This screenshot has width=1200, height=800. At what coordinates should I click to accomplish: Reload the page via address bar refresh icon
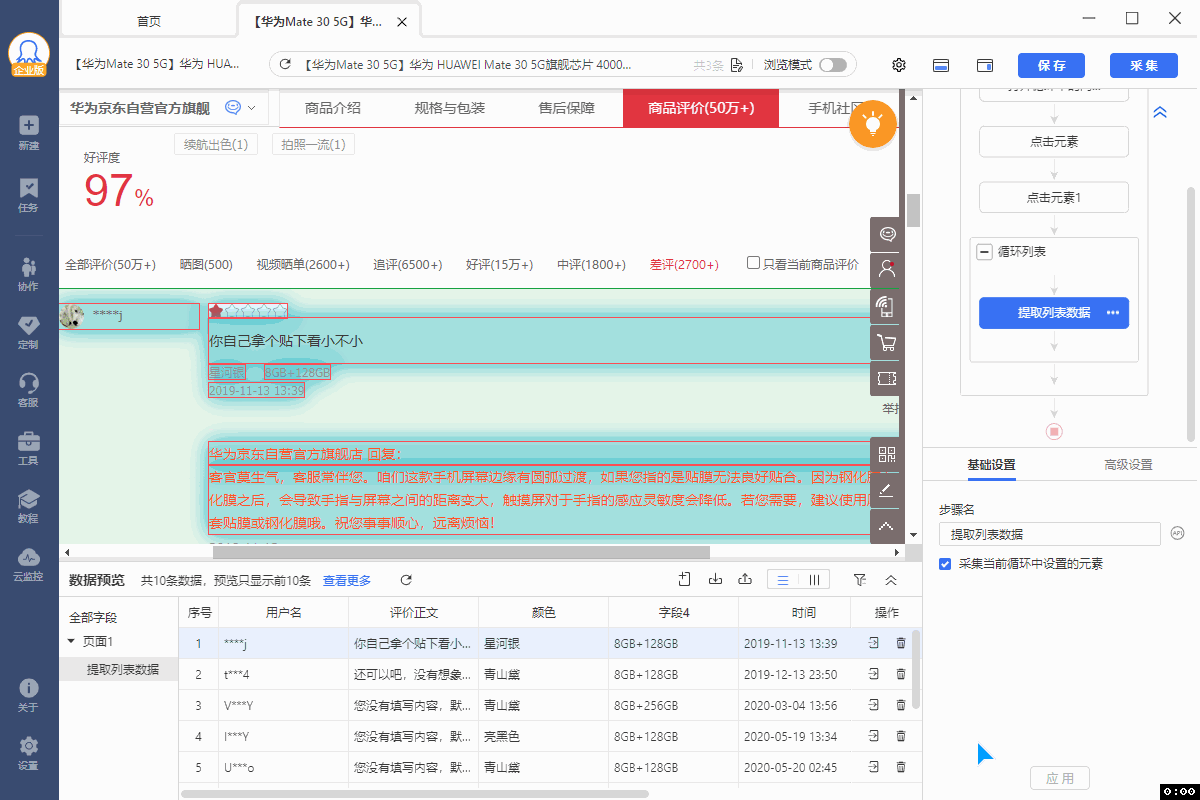(x=285, y=65)
